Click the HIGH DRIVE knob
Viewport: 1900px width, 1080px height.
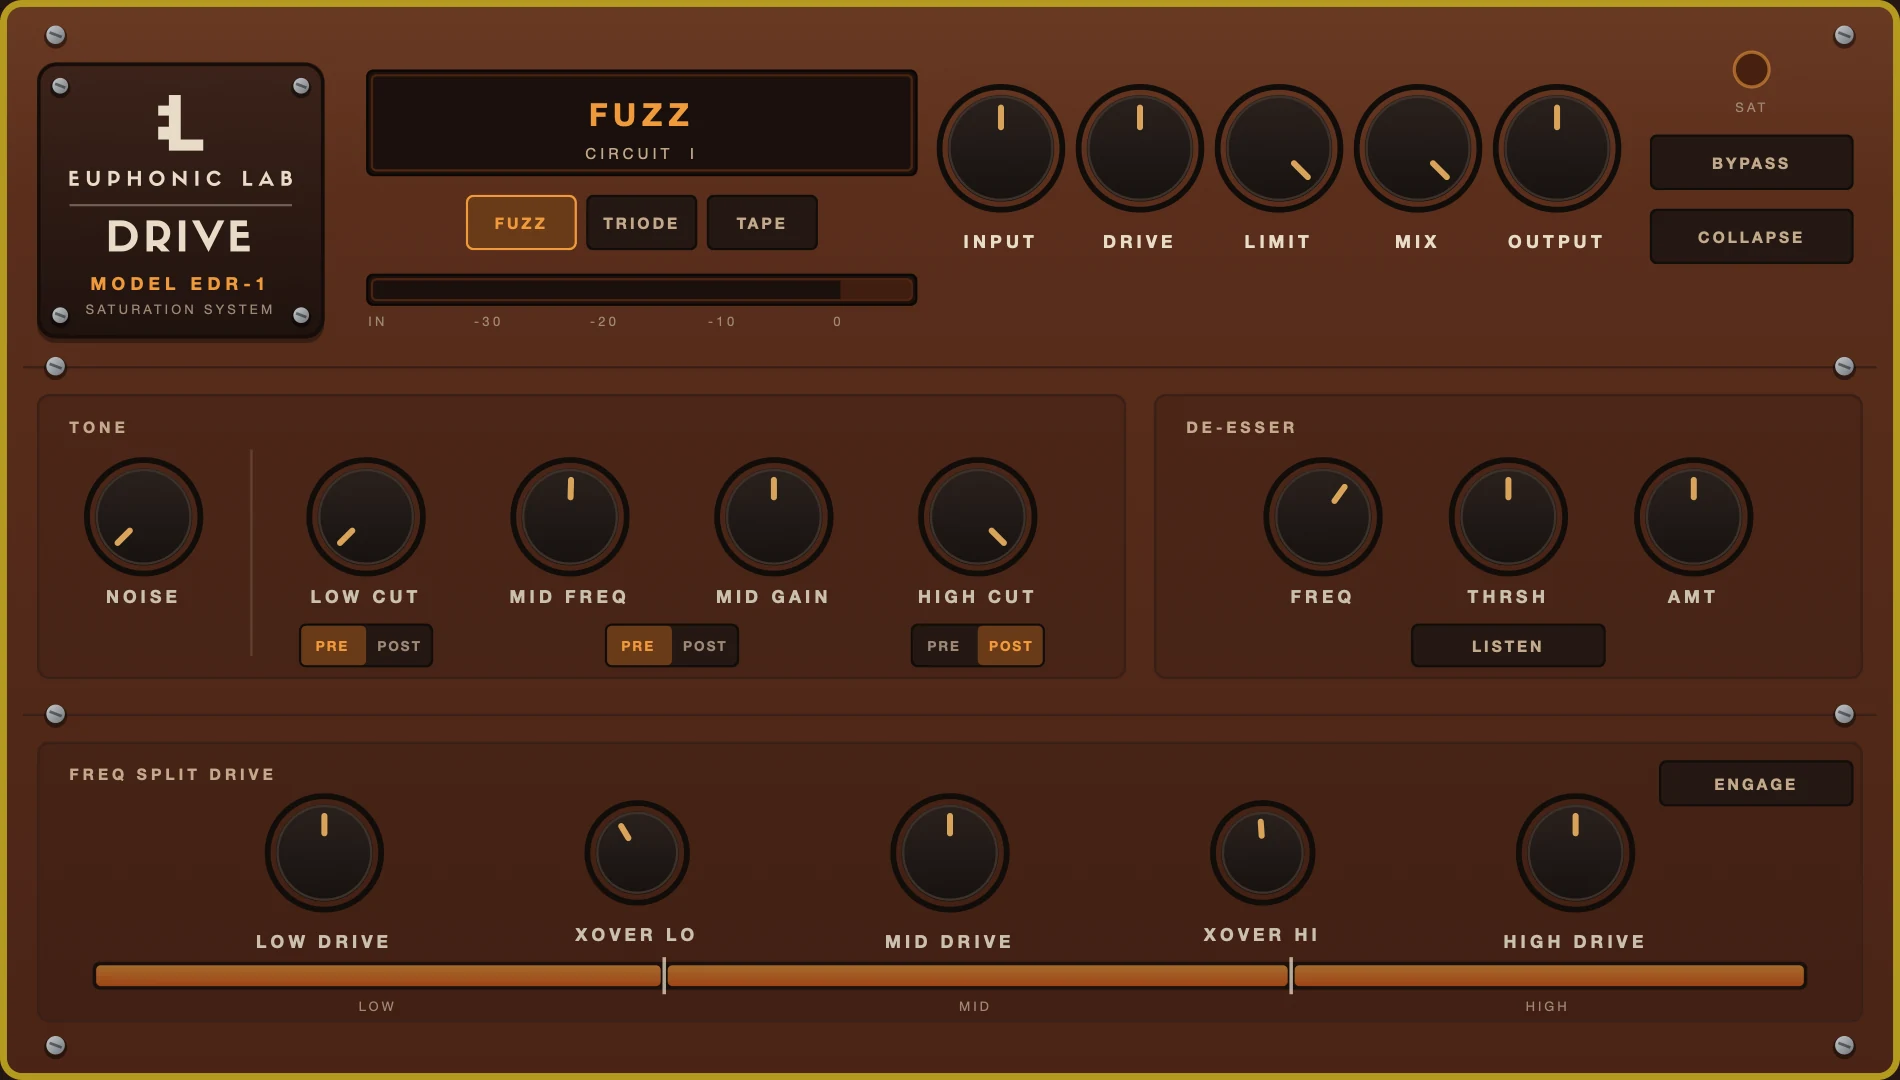click(1575, 853)
